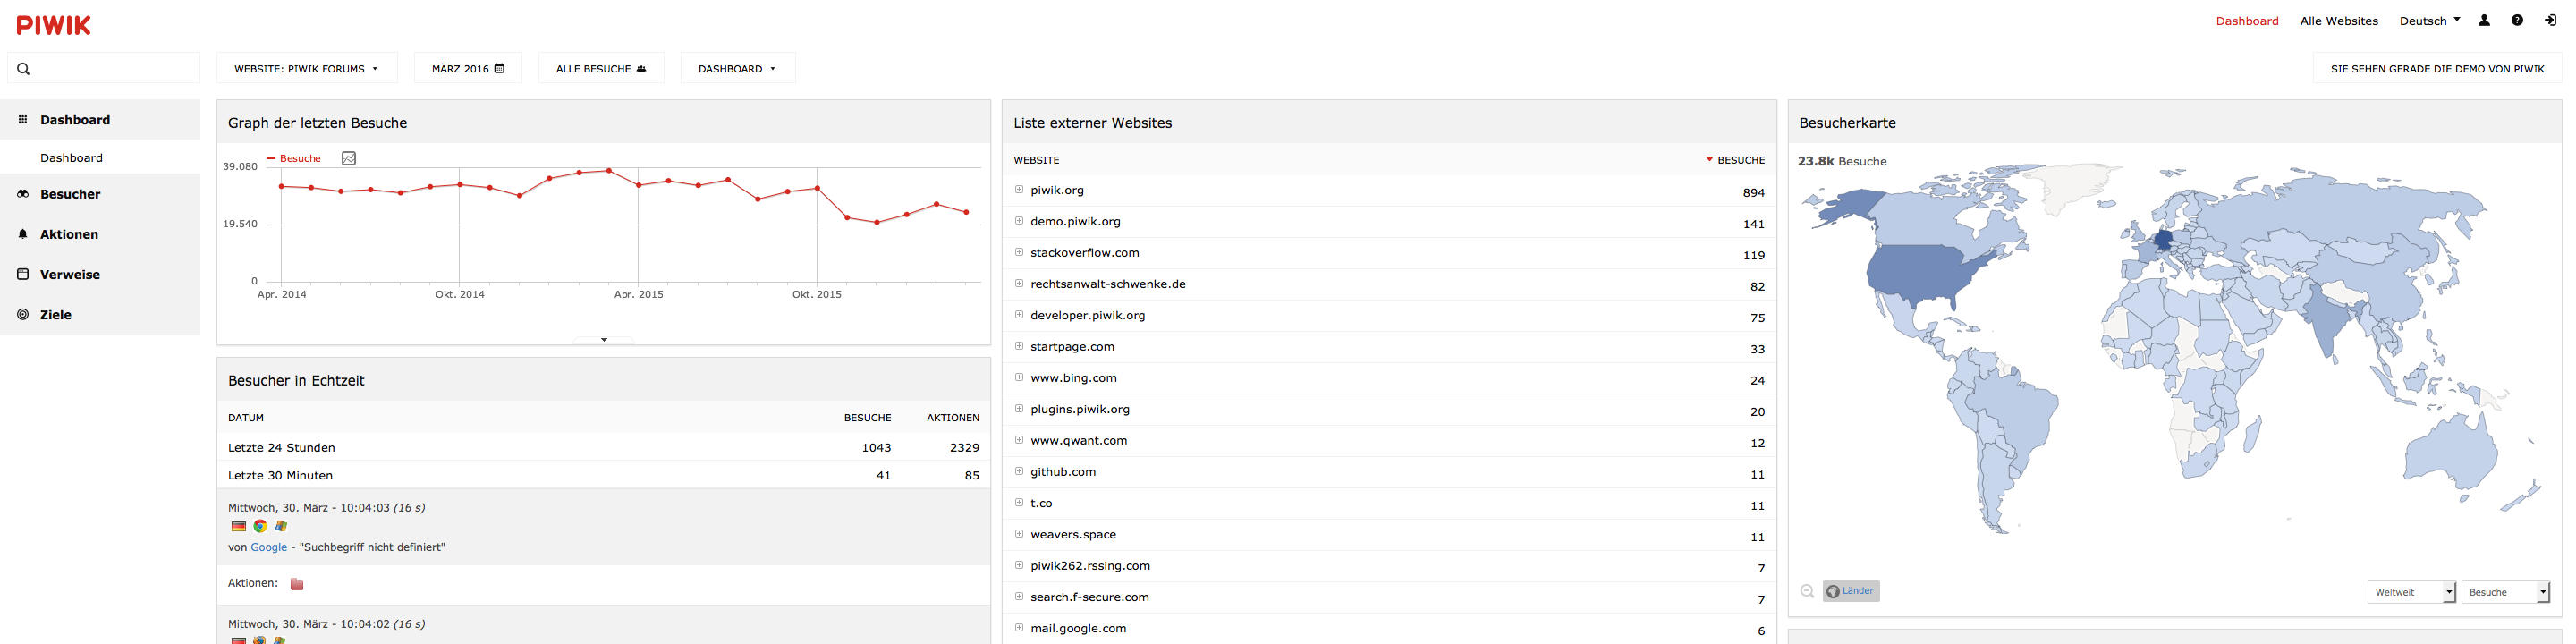Click the mail.google.com entry

1078,628
